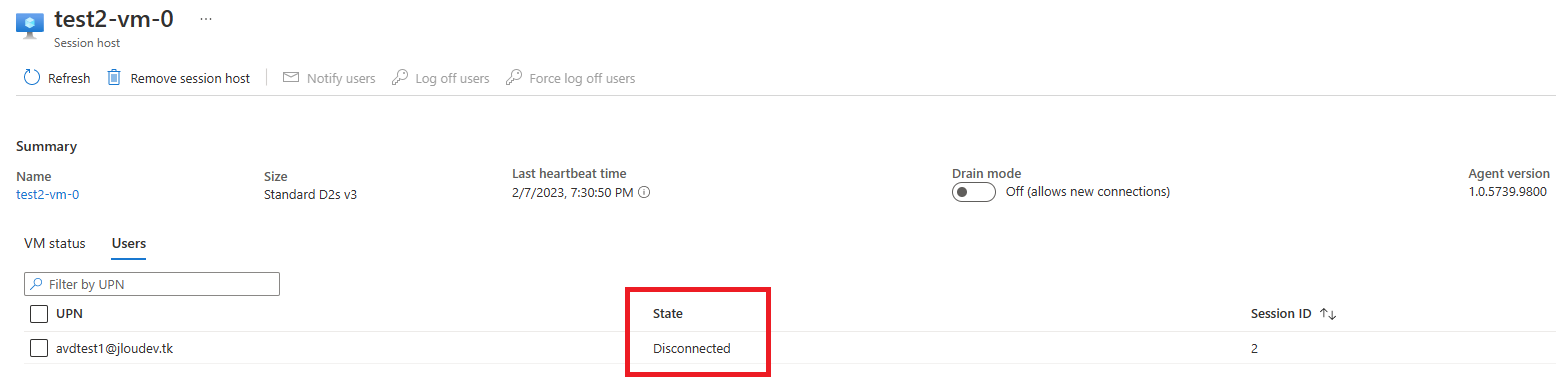This screenshot has height=381, width=1556.
Task: Click the Force log off users button
Action: click(570, 78)
